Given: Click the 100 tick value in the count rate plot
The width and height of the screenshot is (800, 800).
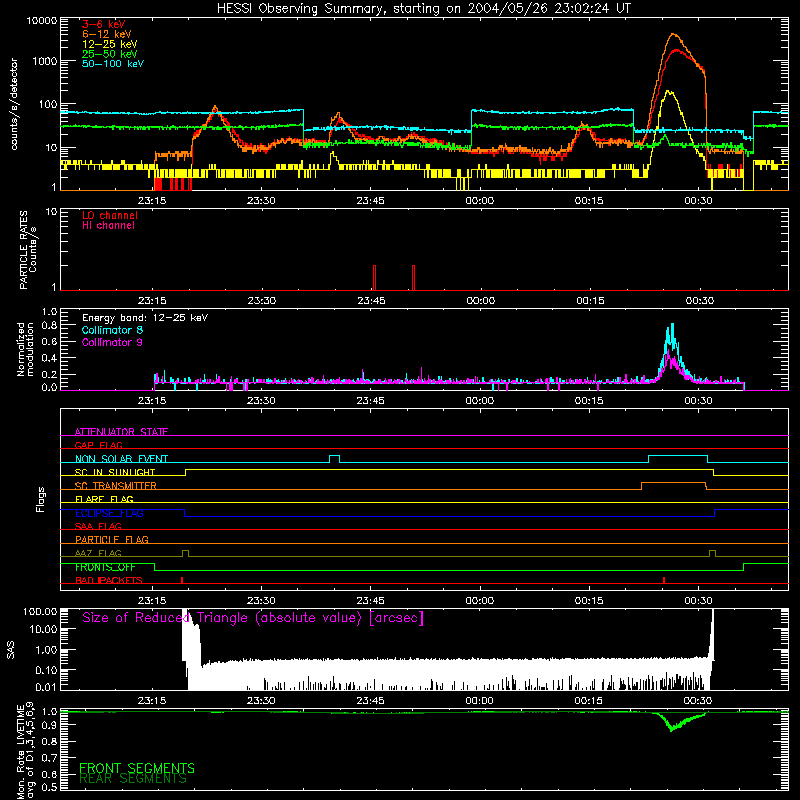Looking at the screenshot, I should (x=47, y=105).
